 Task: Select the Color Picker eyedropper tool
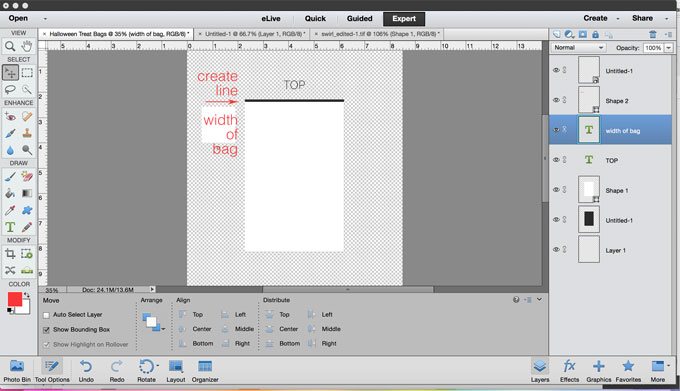tap(10, 210)
